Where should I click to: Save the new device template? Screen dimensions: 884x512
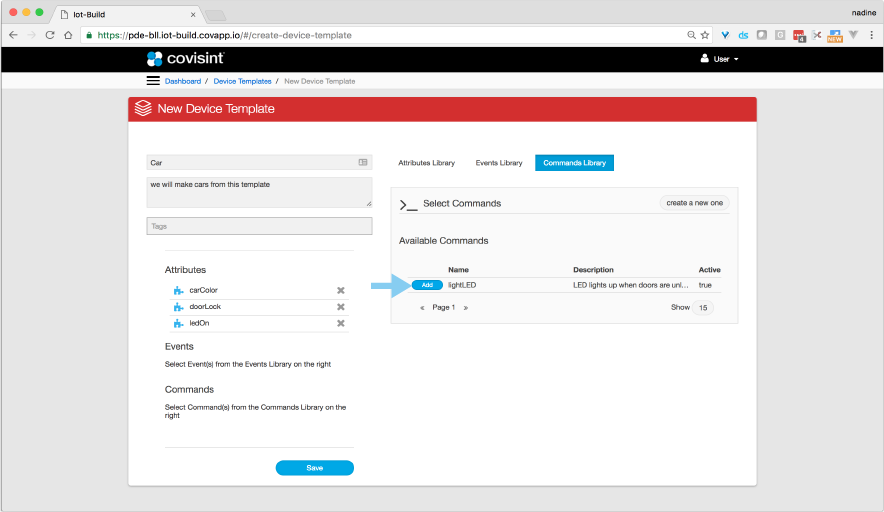pyautogui.click(x=314, y=468)
